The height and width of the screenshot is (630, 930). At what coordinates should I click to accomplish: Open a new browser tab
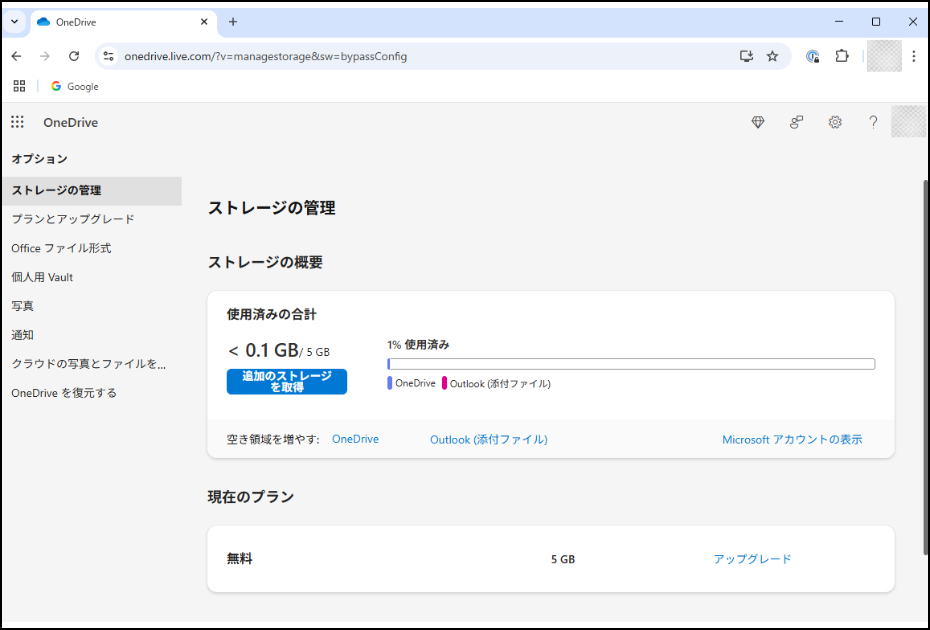[x=233, y=22]
